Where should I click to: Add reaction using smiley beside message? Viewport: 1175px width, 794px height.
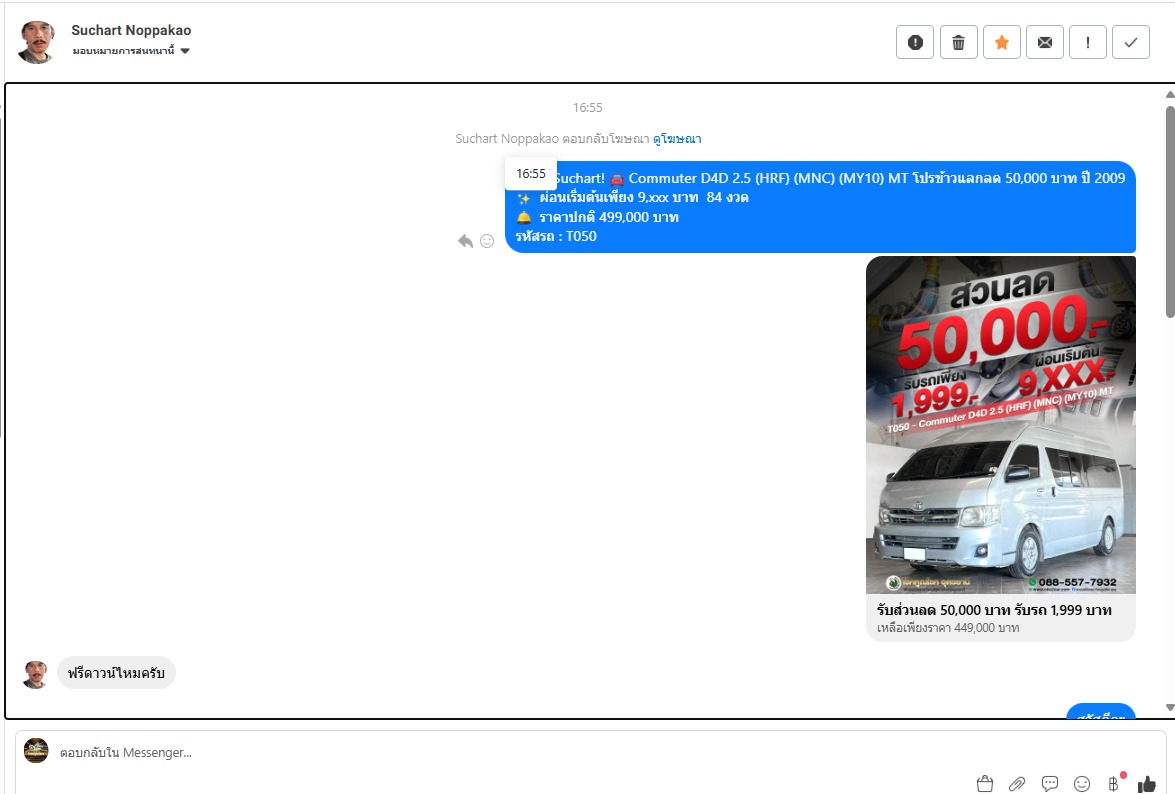pos(487,241)
